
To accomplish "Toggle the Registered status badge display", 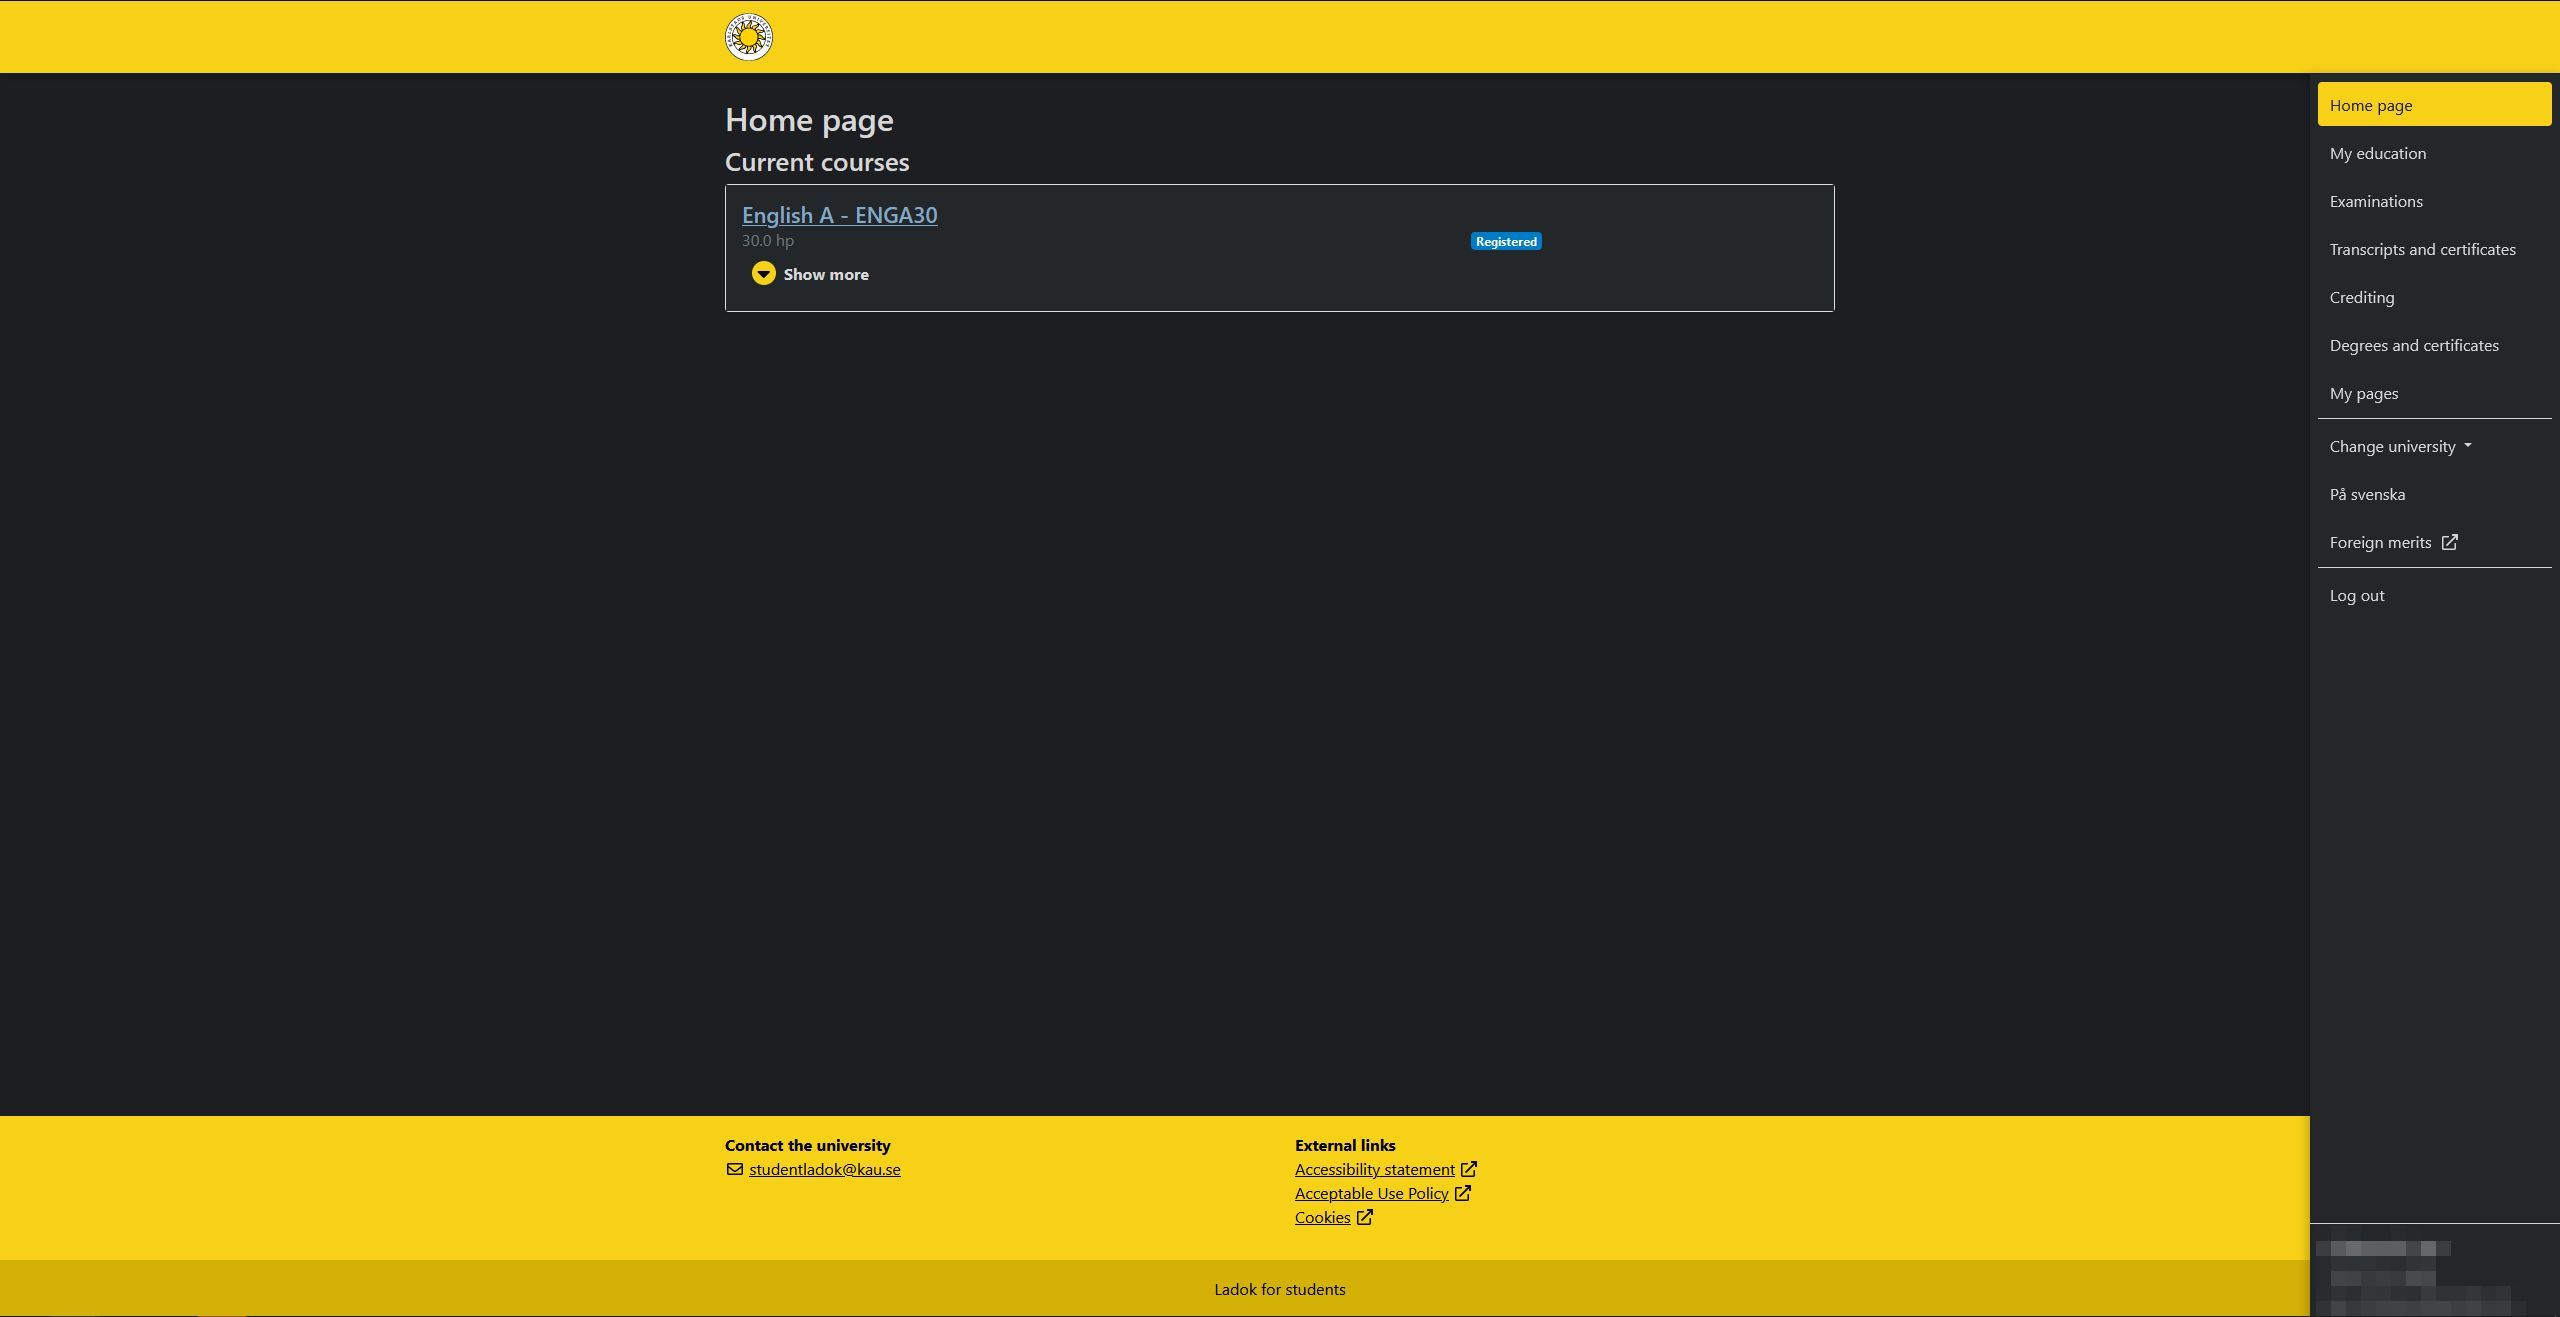I will pos(1505,240).
